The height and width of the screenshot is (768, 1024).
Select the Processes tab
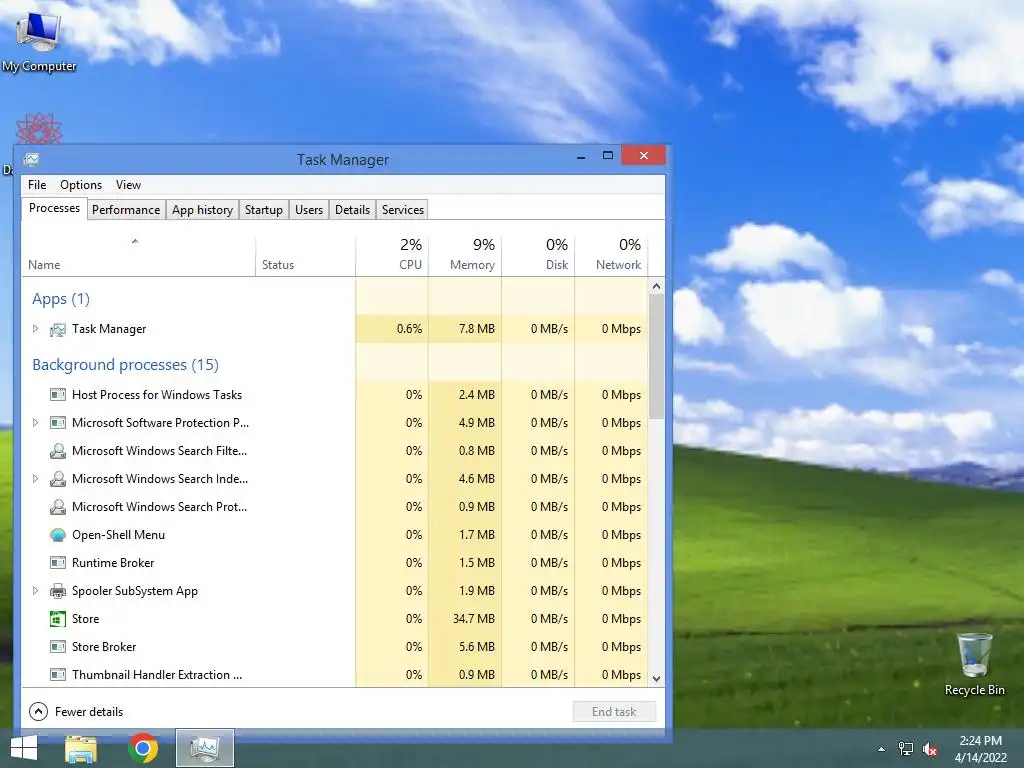54,208
